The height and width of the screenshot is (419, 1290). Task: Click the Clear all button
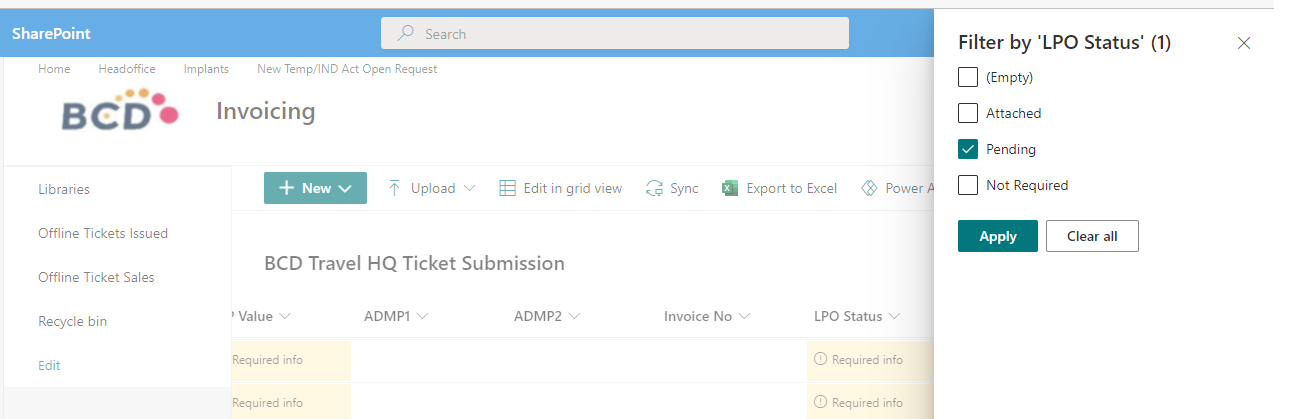coord(1092,236)
